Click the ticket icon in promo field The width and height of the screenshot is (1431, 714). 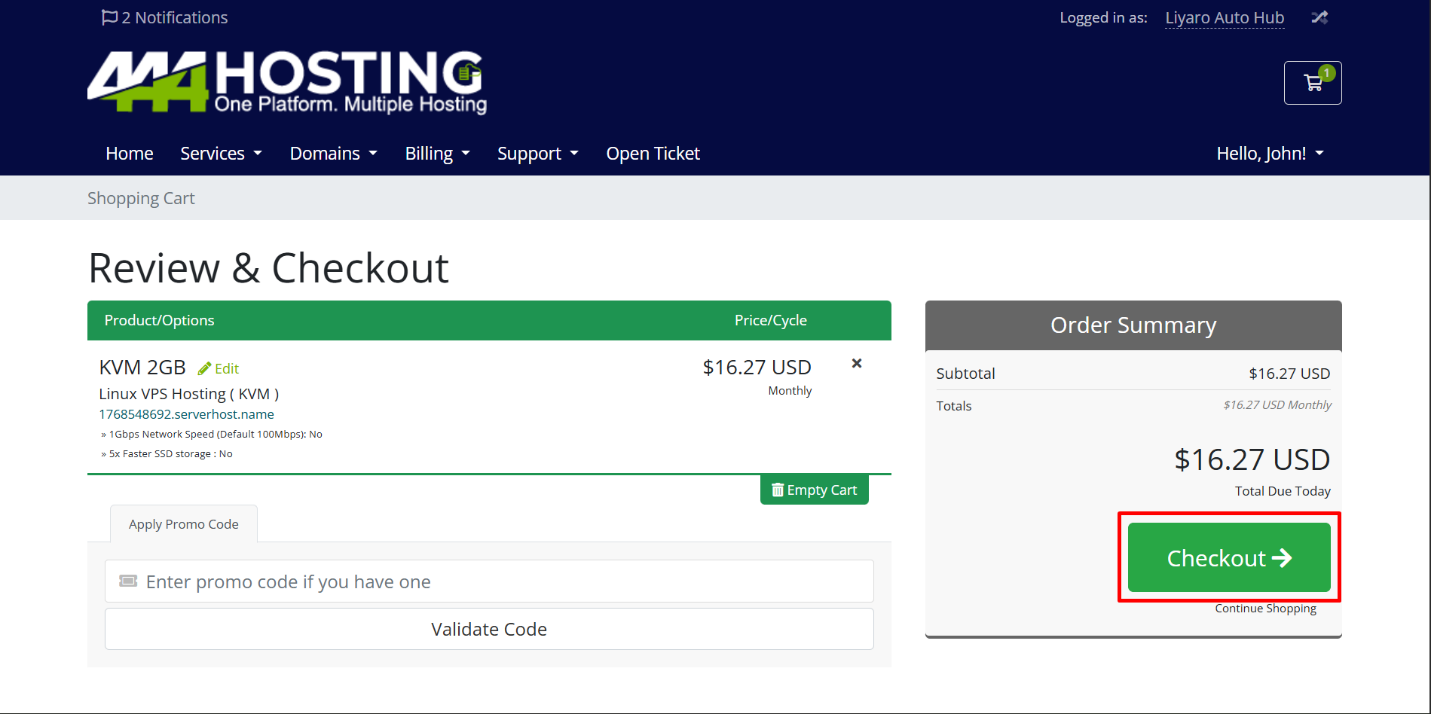tap(128, 581)
